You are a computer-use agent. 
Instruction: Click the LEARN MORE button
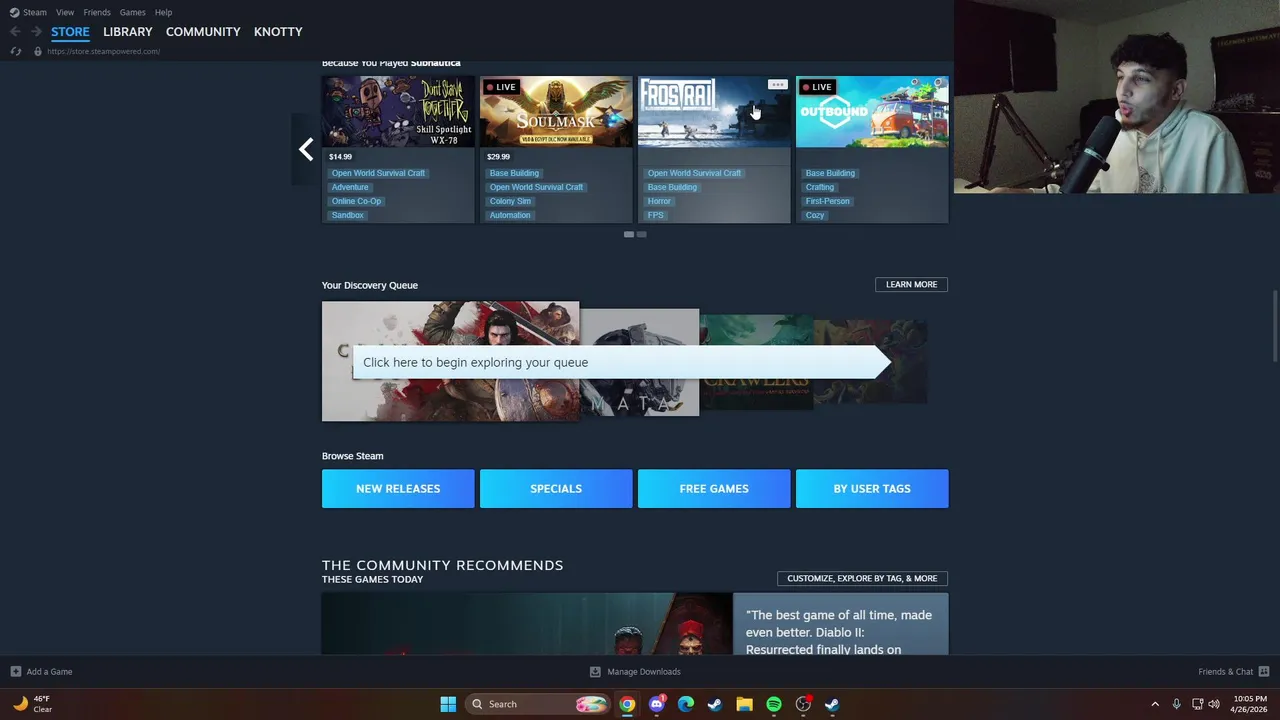911,285
